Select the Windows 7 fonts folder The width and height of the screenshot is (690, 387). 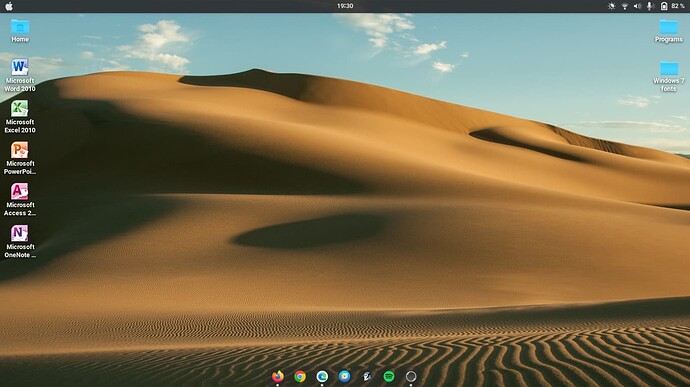[668, 76]
